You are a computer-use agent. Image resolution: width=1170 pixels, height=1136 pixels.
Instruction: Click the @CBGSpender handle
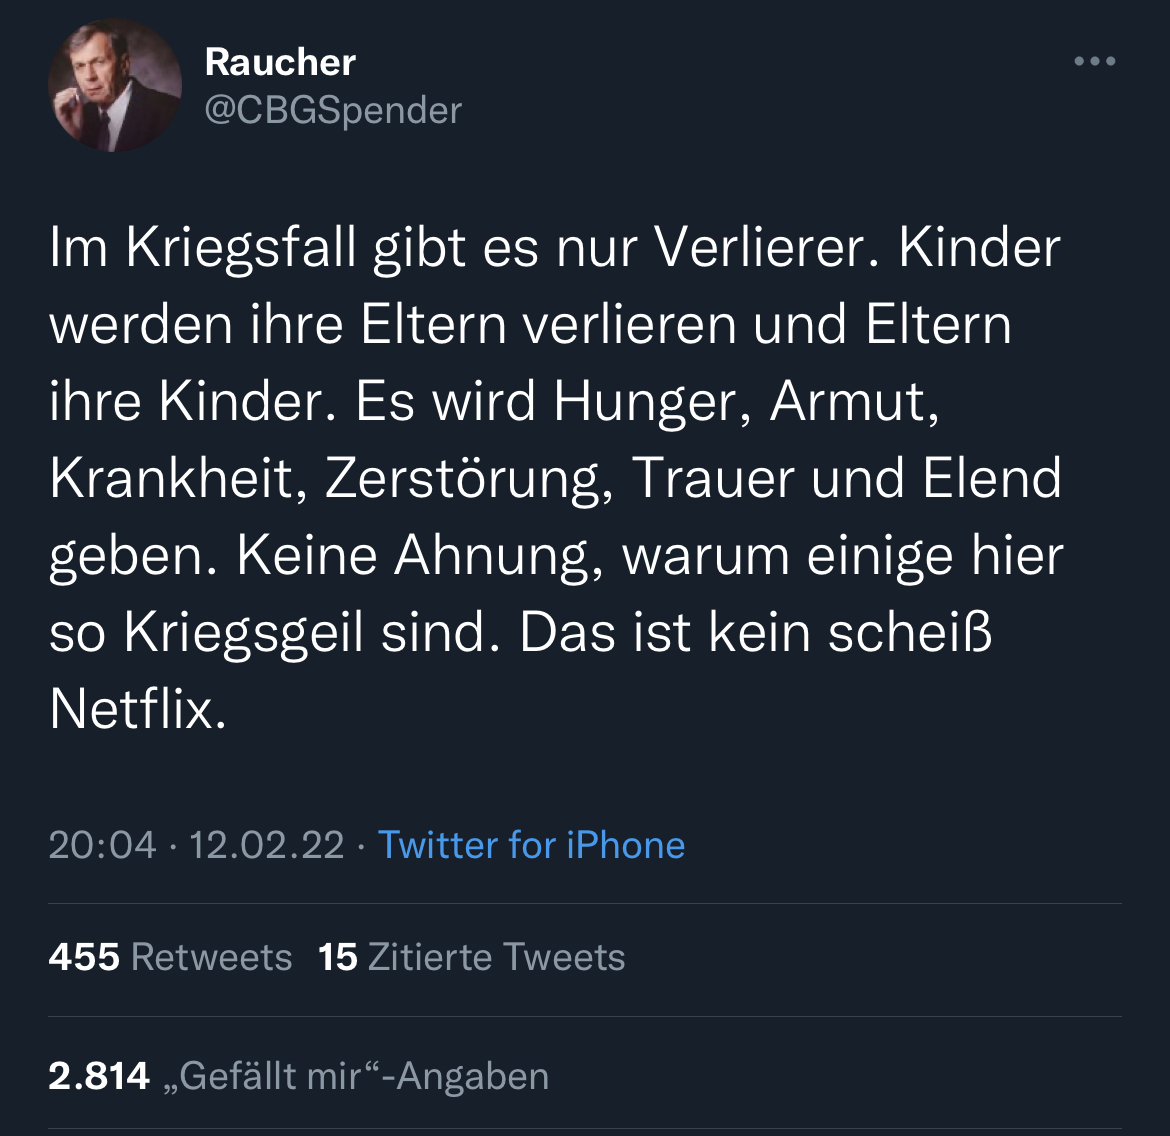[x=333, y=110]
